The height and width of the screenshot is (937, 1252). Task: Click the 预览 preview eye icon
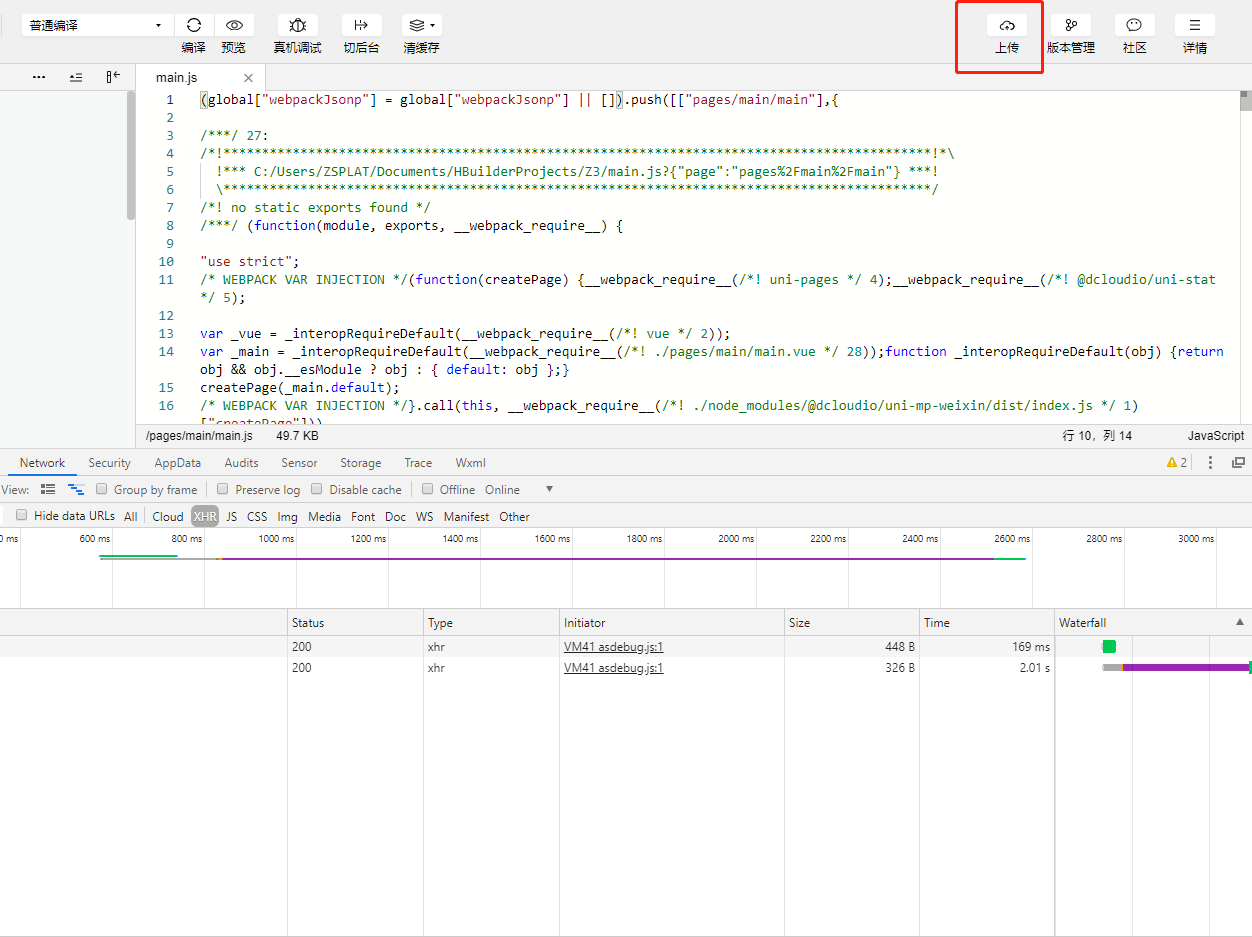[234, 25]
